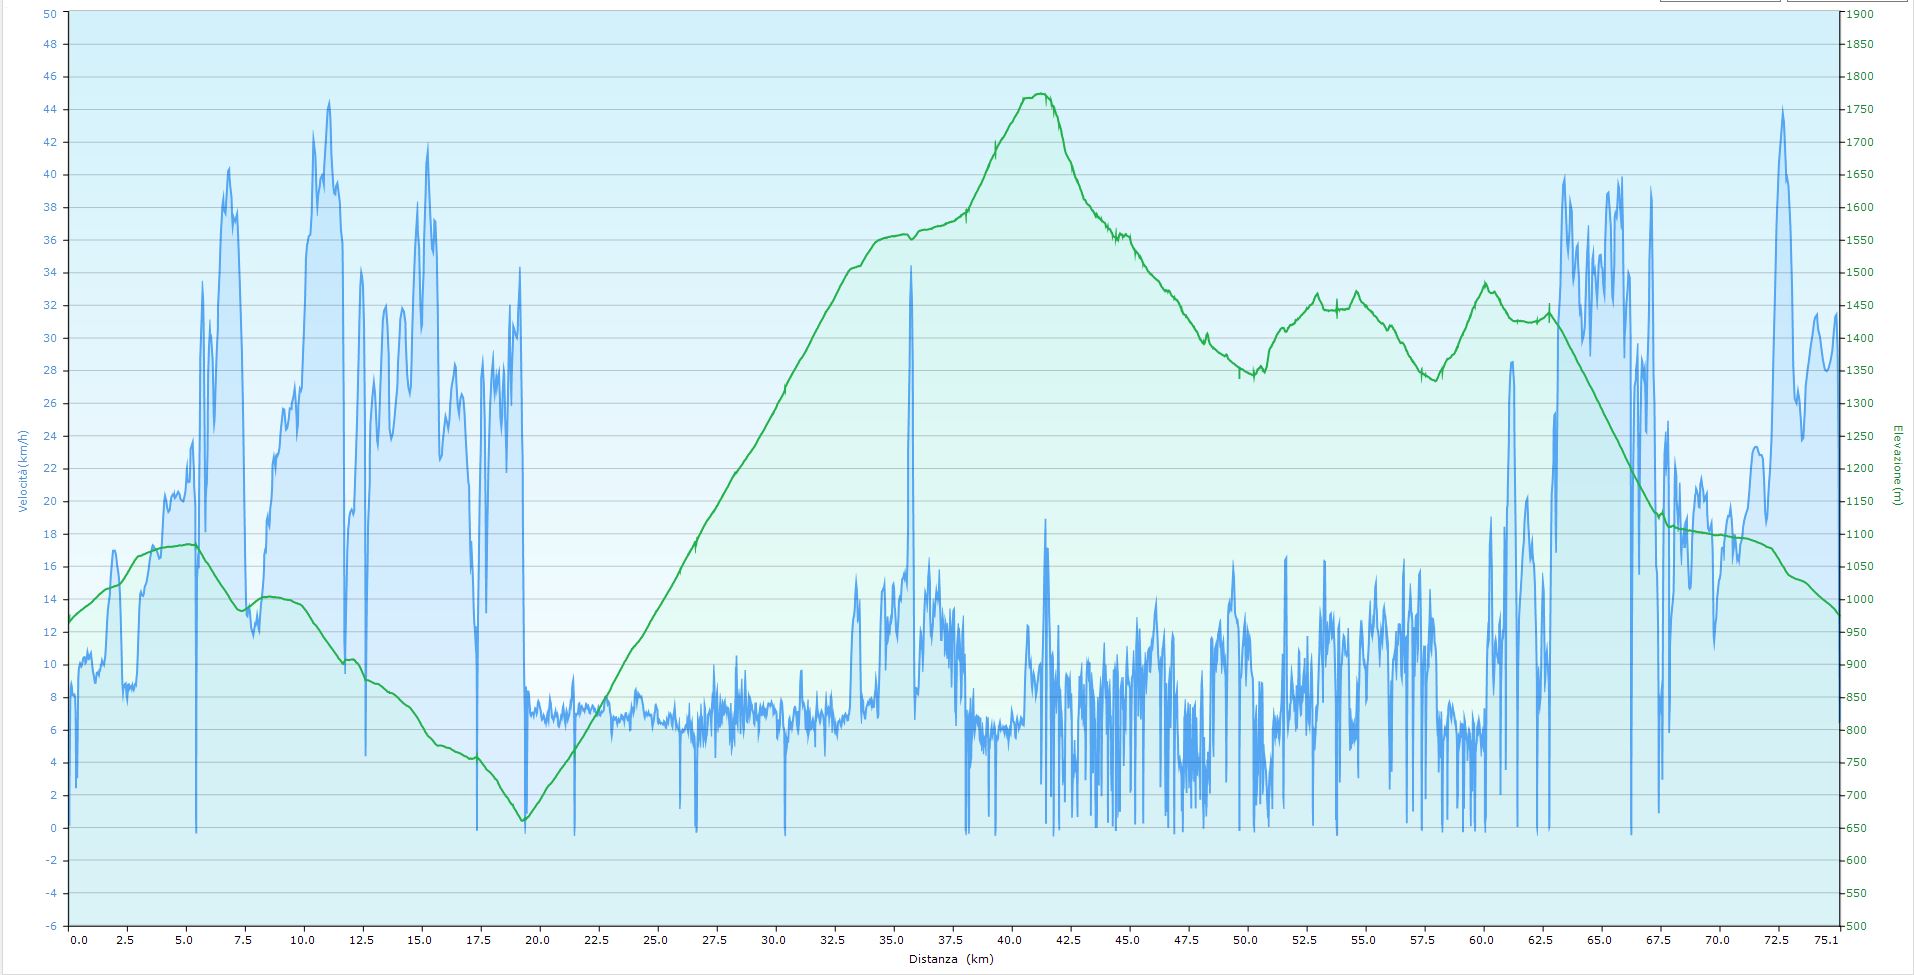Click the 1900 label on the elevation axis
Viewport: 1914px width, 975px height.
point(1860,13)
